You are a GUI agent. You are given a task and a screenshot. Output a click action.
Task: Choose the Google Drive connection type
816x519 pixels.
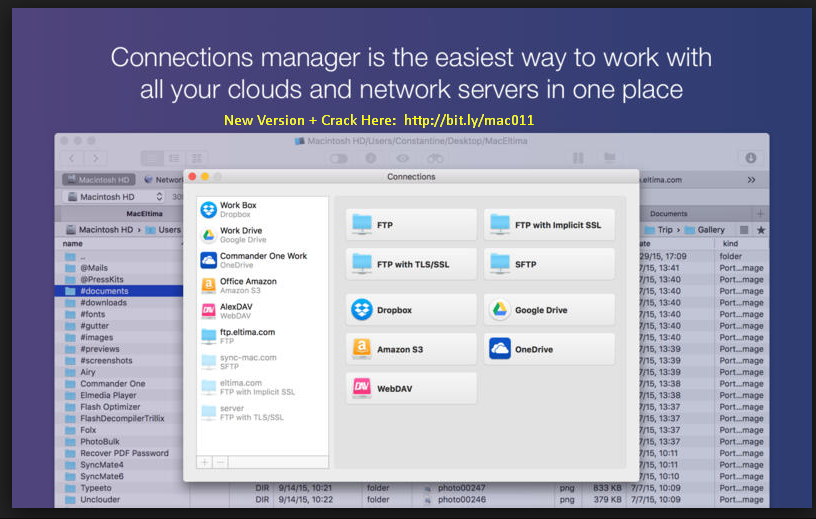[x=549, y=310]
